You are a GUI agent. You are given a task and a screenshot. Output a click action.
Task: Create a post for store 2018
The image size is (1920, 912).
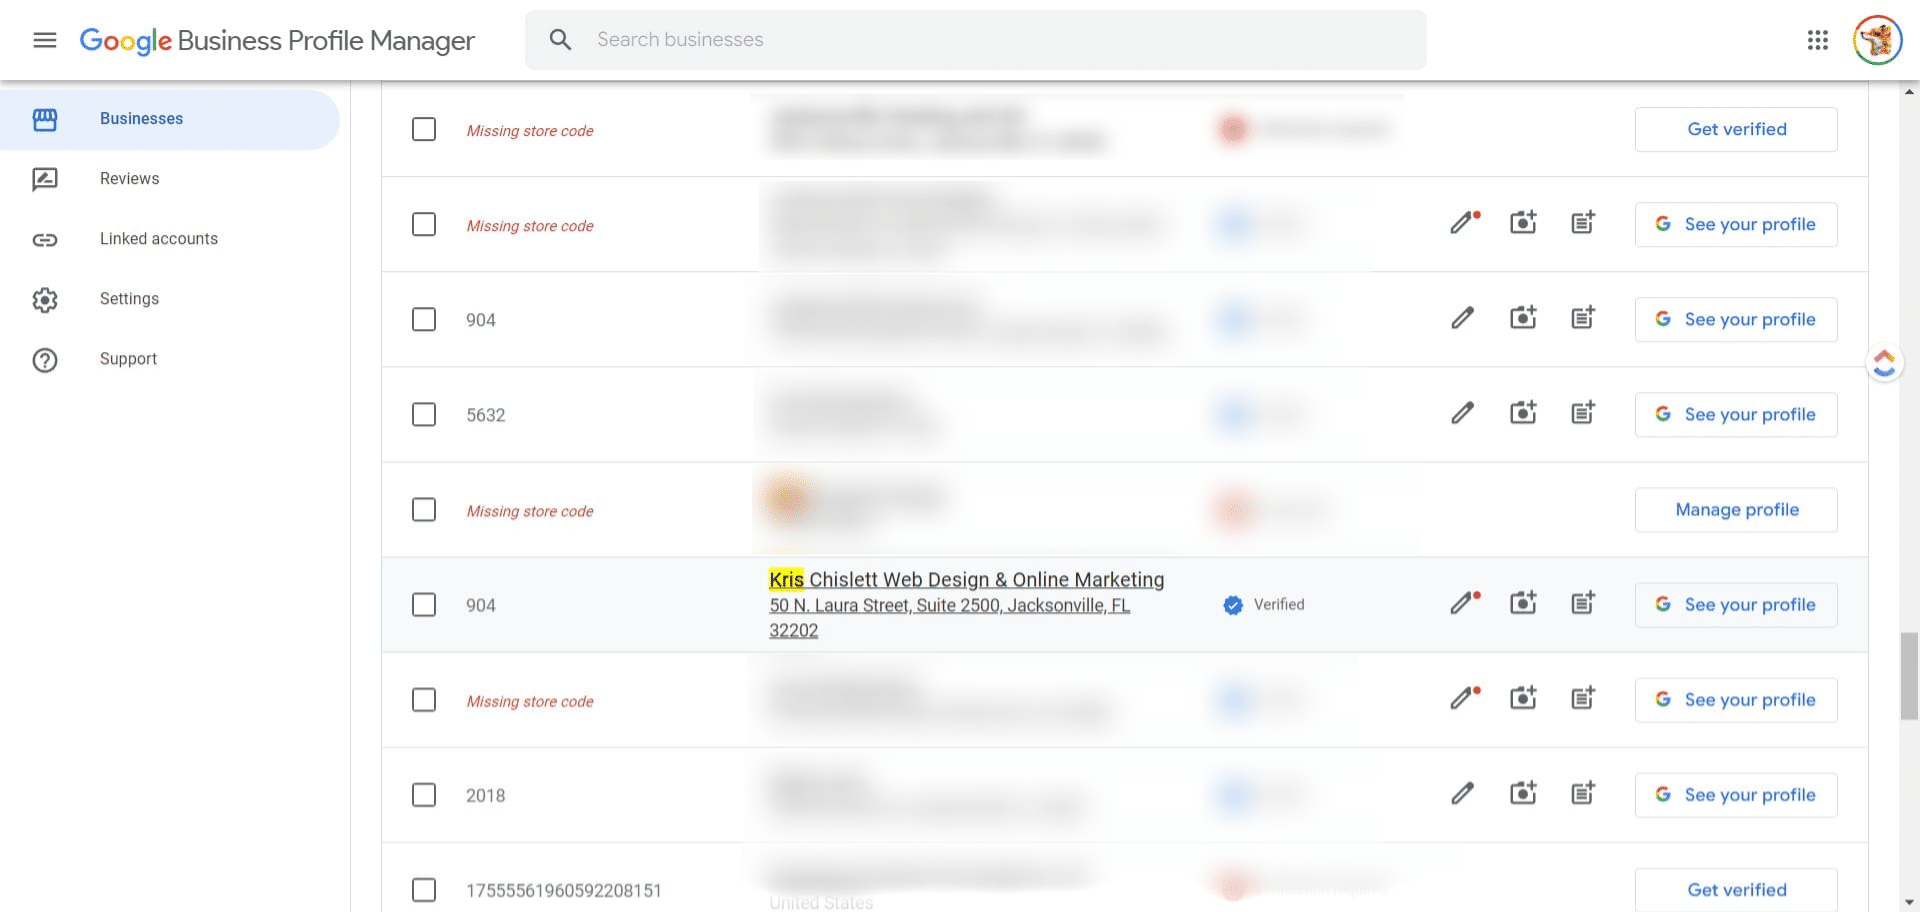click(1583, 794)
